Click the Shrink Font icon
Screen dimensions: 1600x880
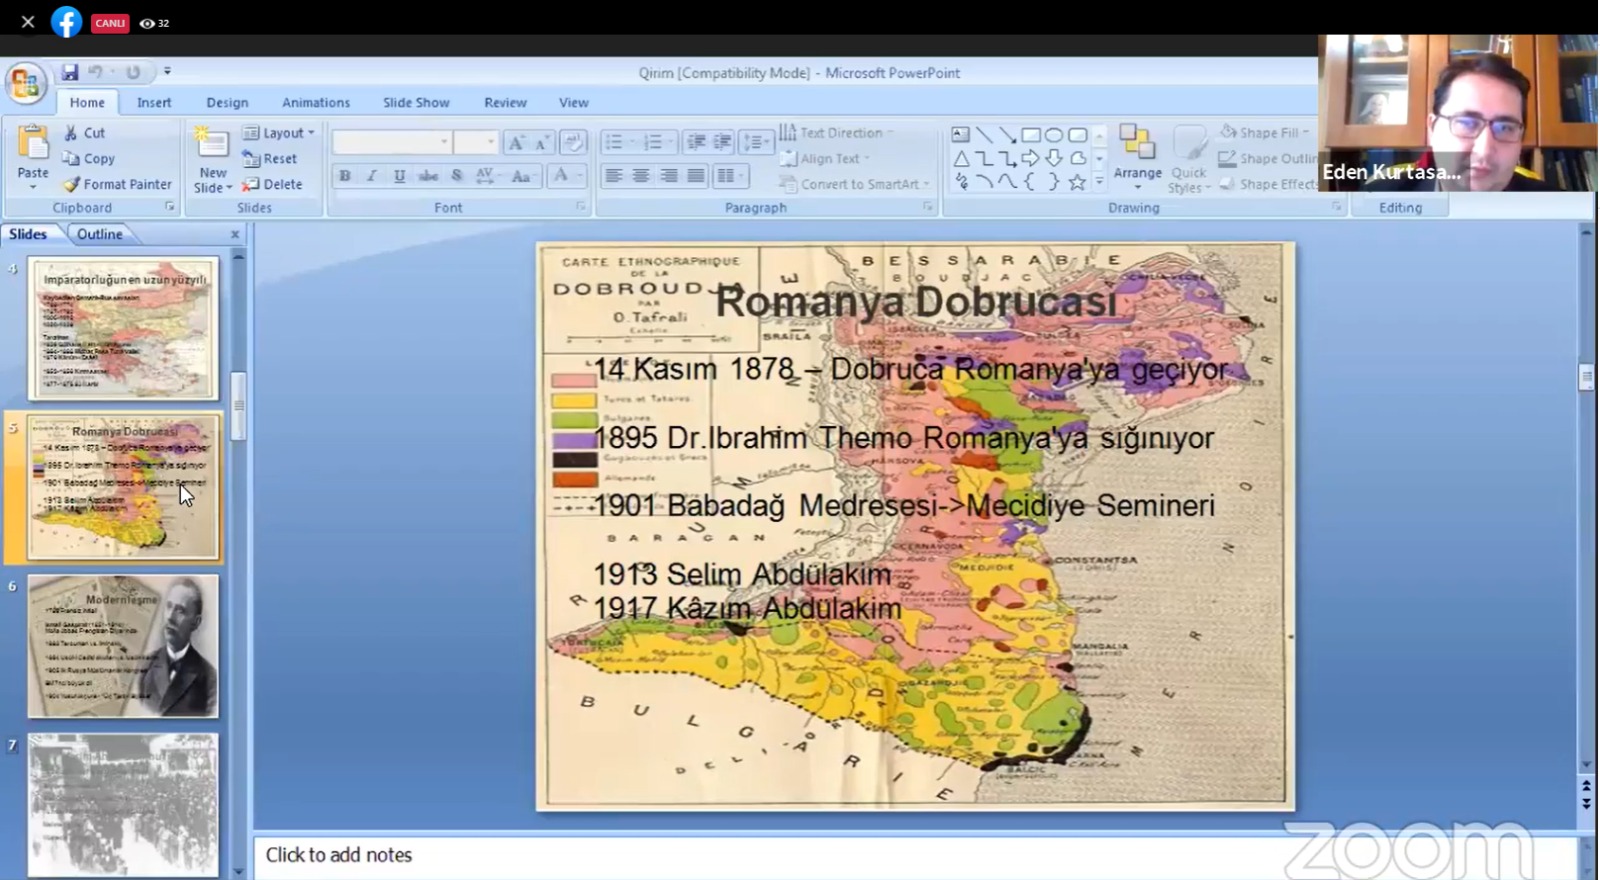coord(541,142)
